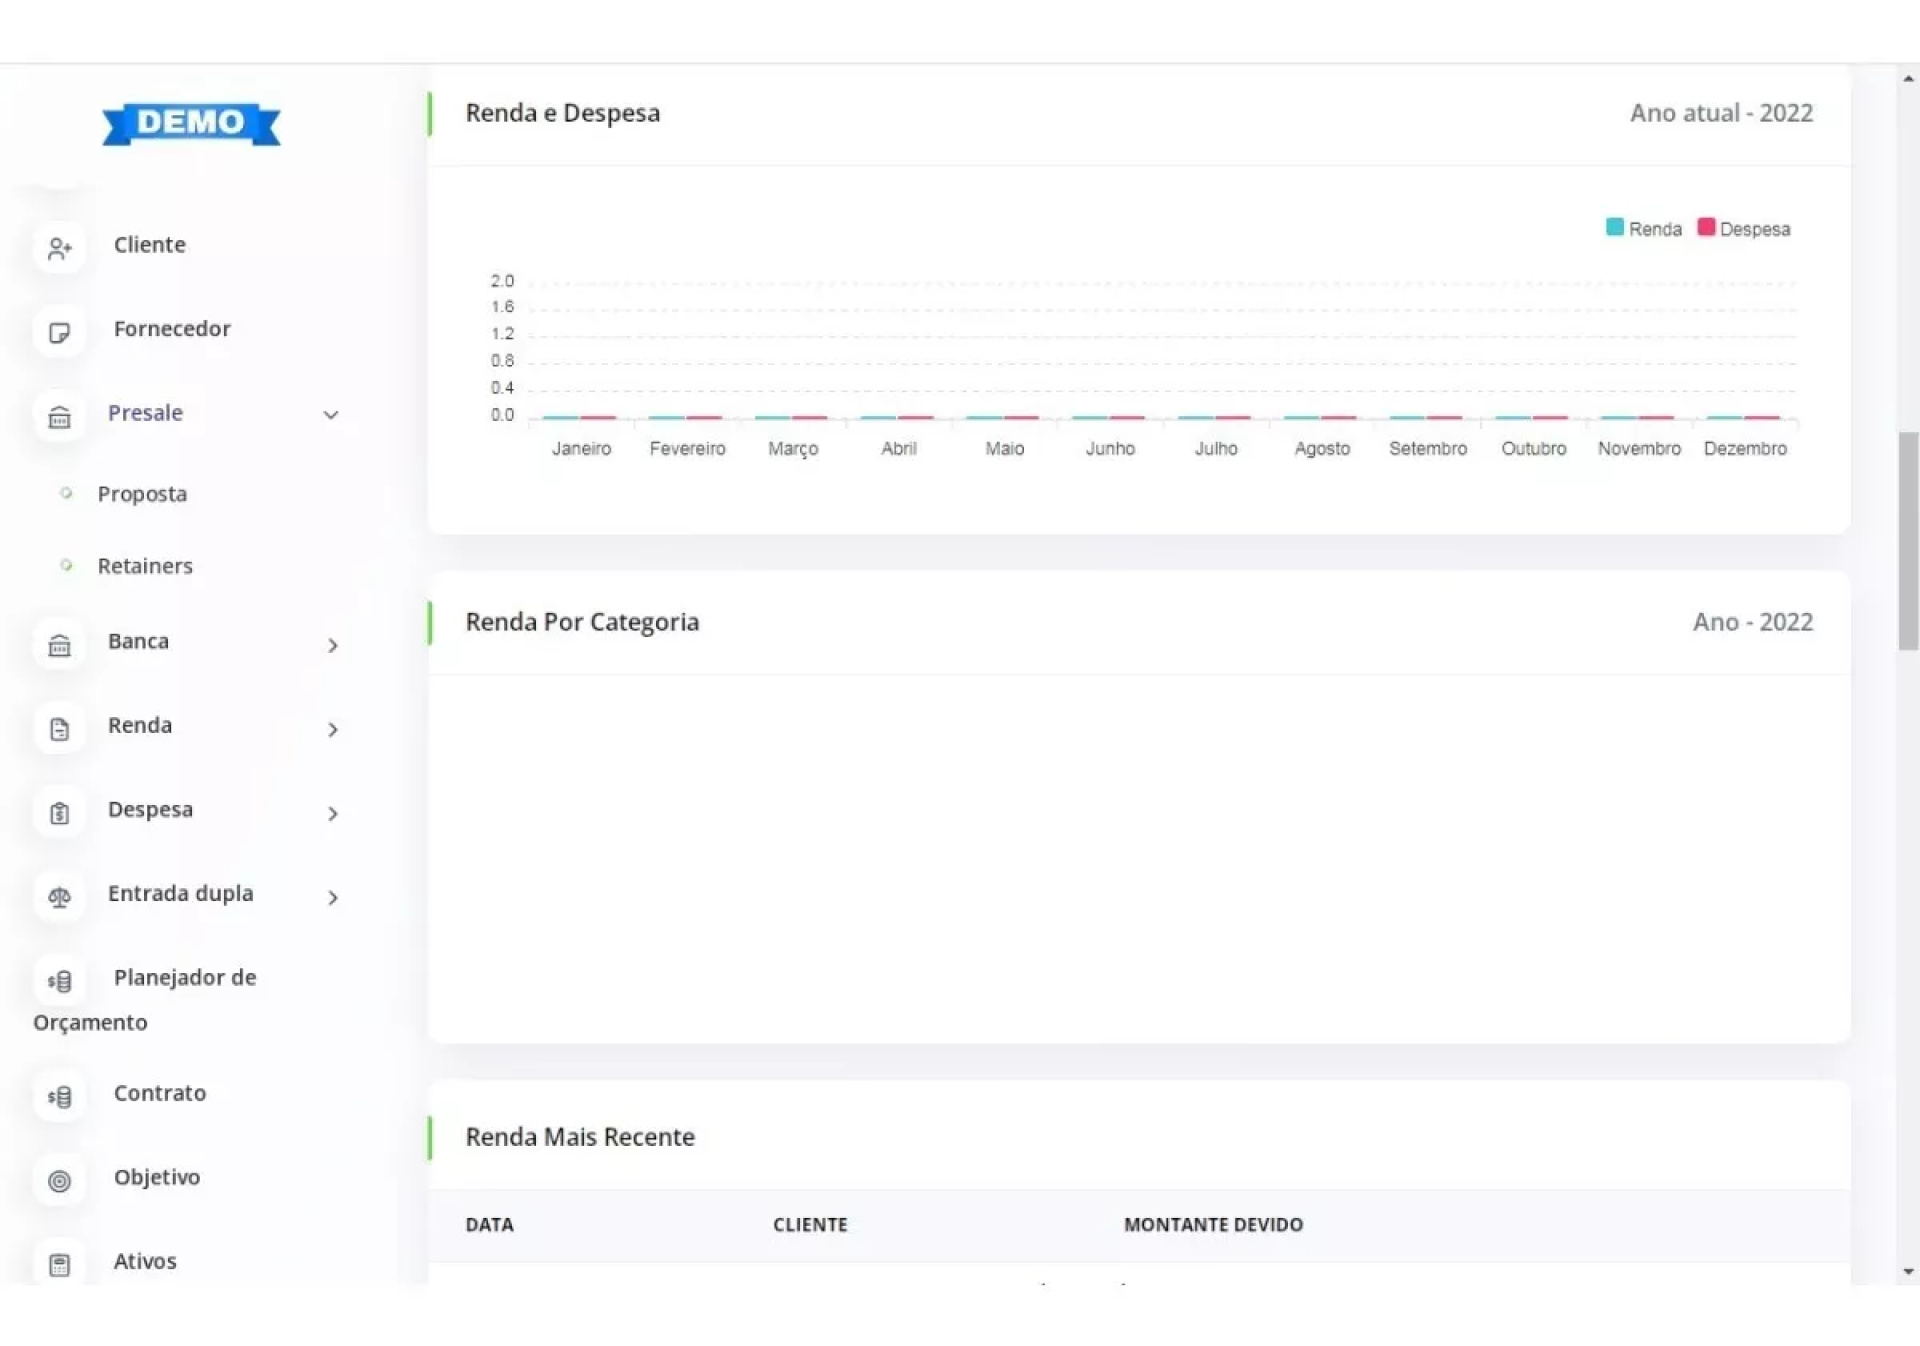Click the scrollbar down arrow
1920x1346 pixels.
pyautogui.click(x=1908, y=1272)
